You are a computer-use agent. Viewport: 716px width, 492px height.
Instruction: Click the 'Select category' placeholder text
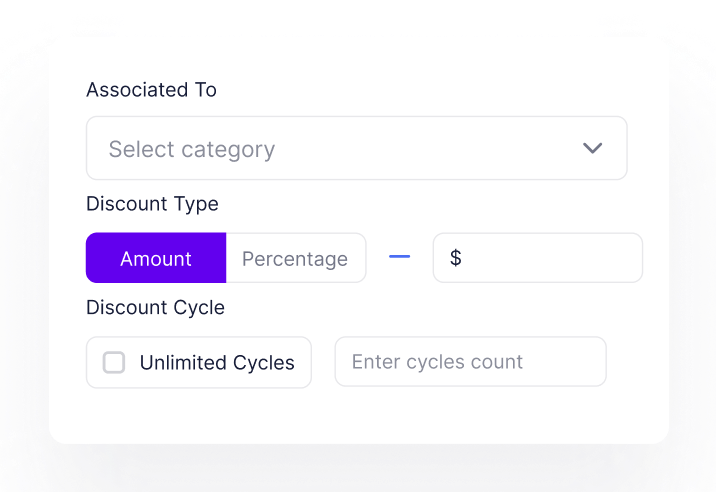tap(192, 150)
